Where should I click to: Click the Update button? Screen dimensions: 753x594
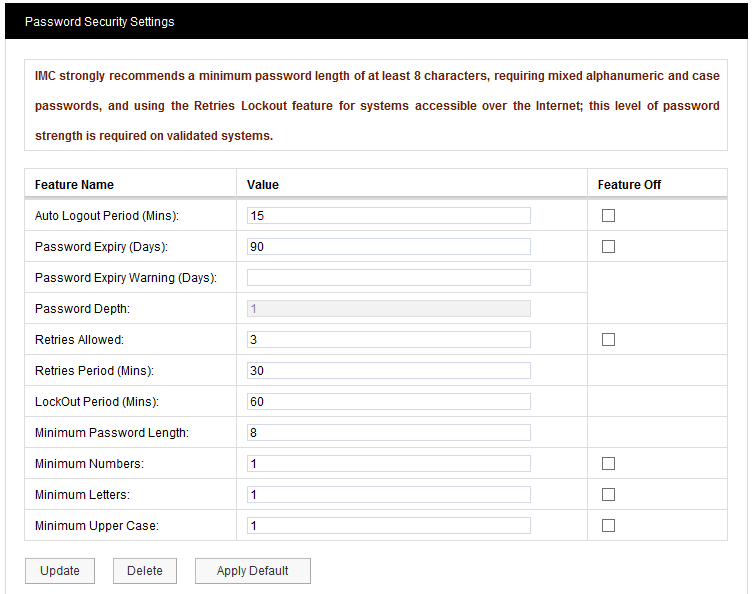pos(60,571)
